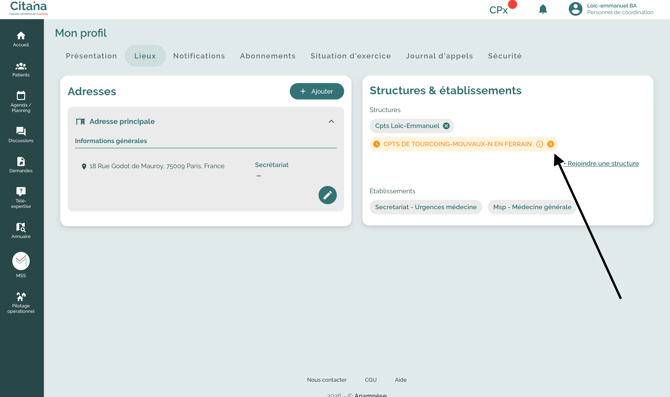670x397 pixels.
Task: Open the user account avatar icon
Action: tap(576, 9)
